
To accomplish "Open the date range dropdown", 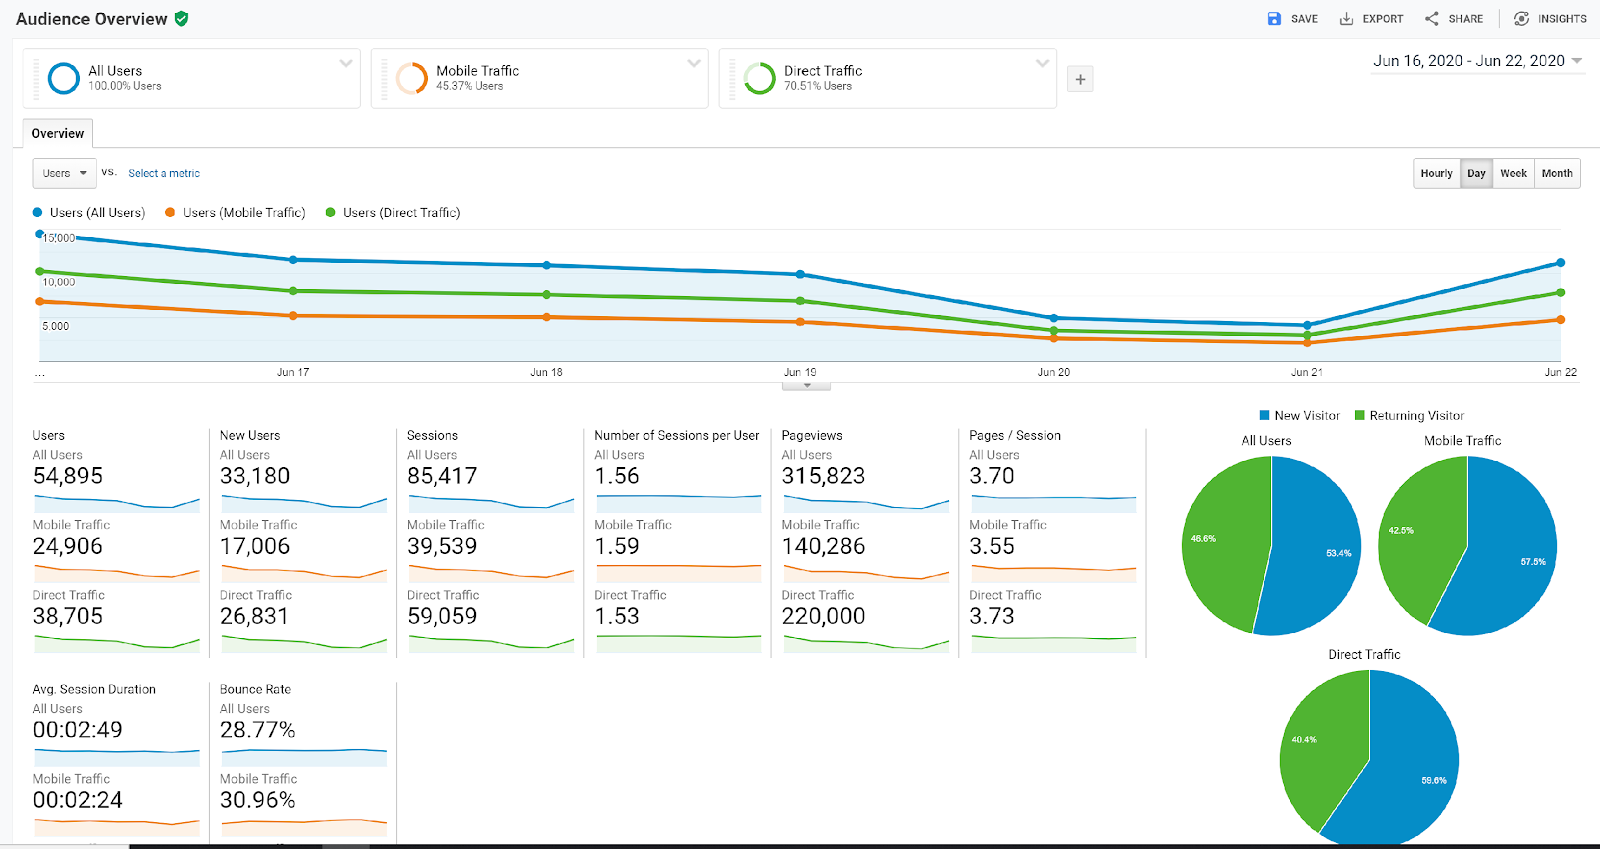I will (x=1477, y=61).
